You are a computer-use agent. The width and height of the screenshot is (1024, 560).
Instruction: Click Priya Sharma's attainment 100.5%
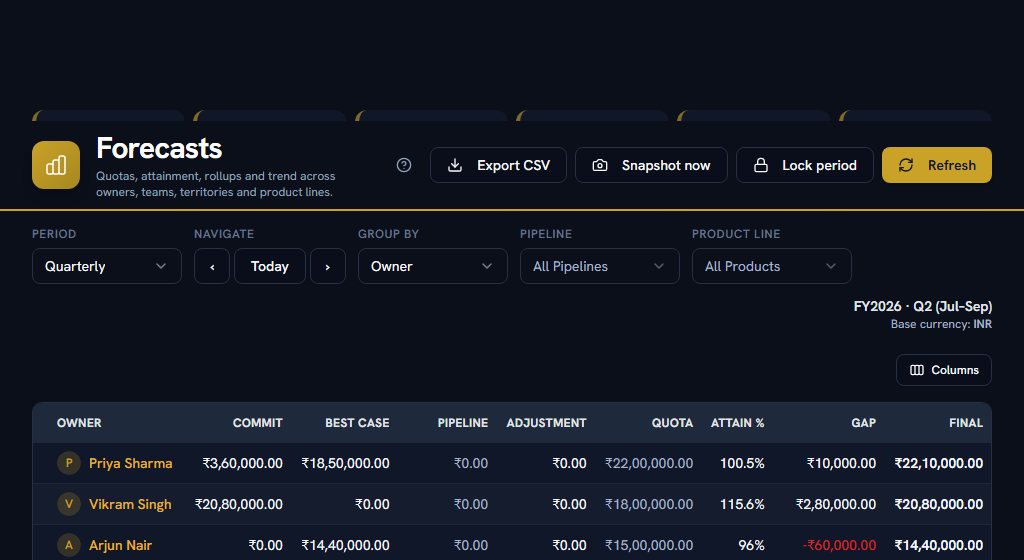pos(742,463)
